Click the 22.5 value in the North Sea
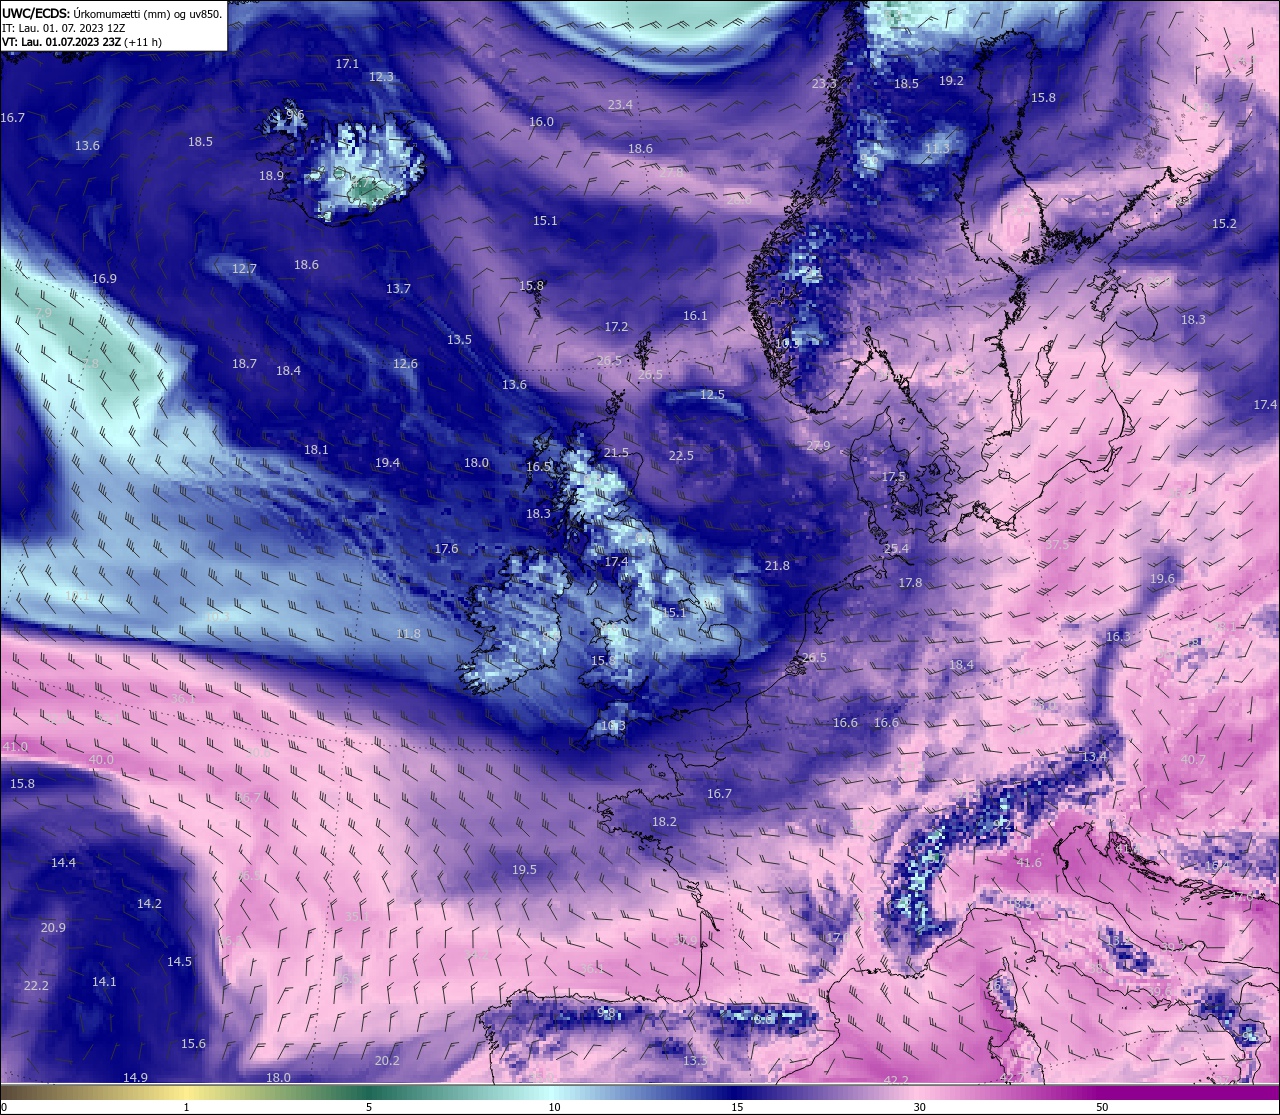Screen dimensions: 1280x1115 (681, 456)
